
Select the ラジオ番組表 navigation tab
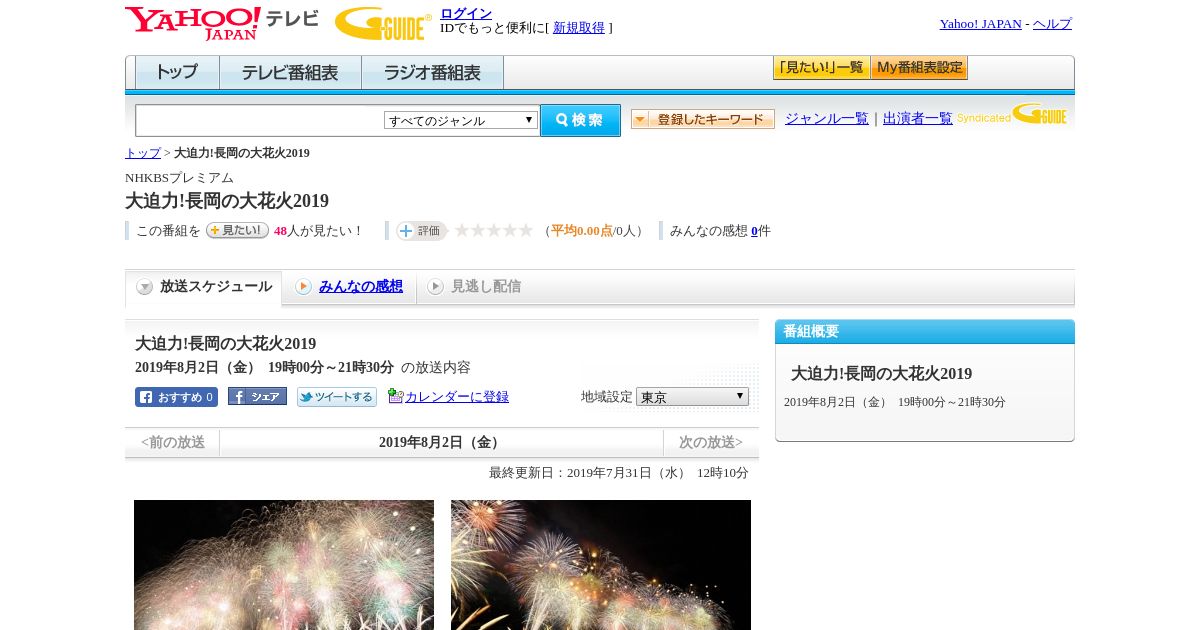[432, 72]
